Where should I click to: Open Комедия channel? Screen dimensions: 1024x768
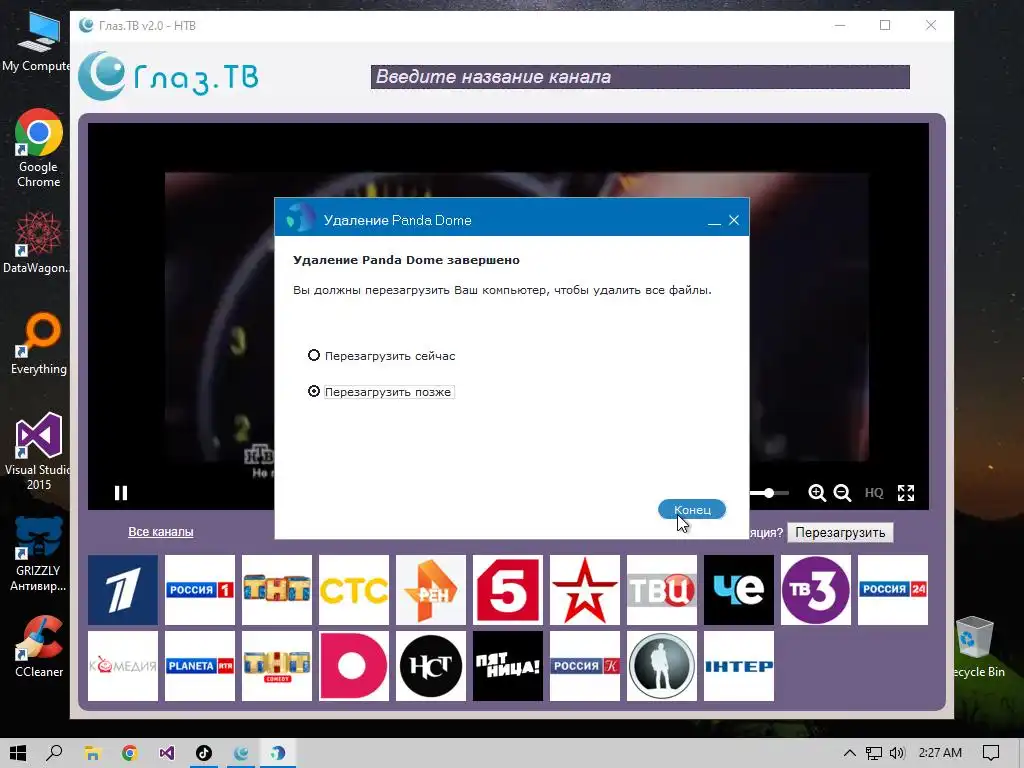coord(123,665)
